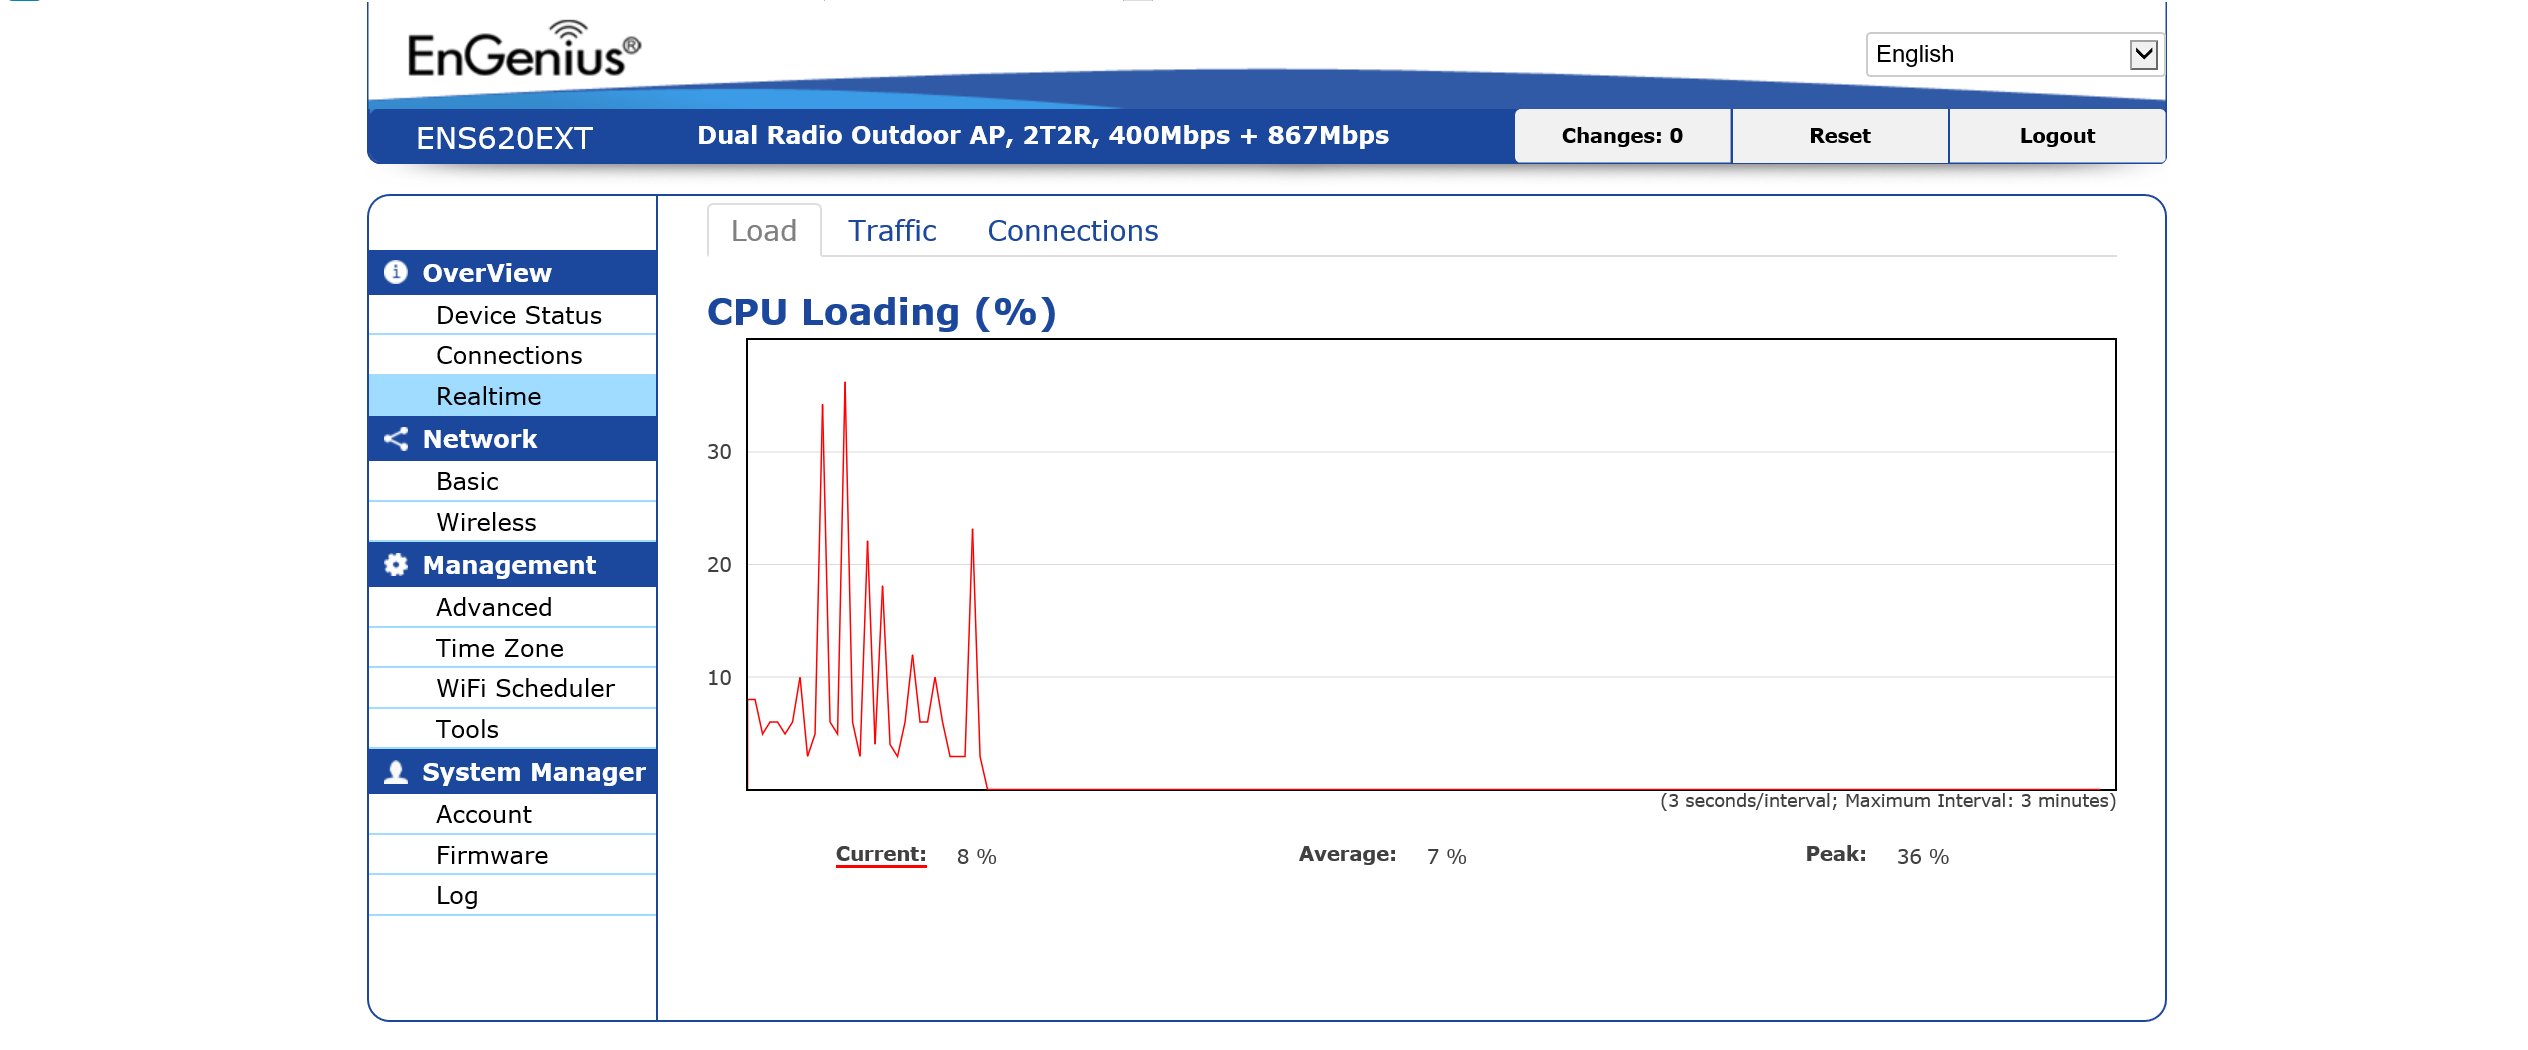Image resolution: width=2528 pixels, height=1050 pixels.
Task: Open Firmware page
Action: pos(513,855)
